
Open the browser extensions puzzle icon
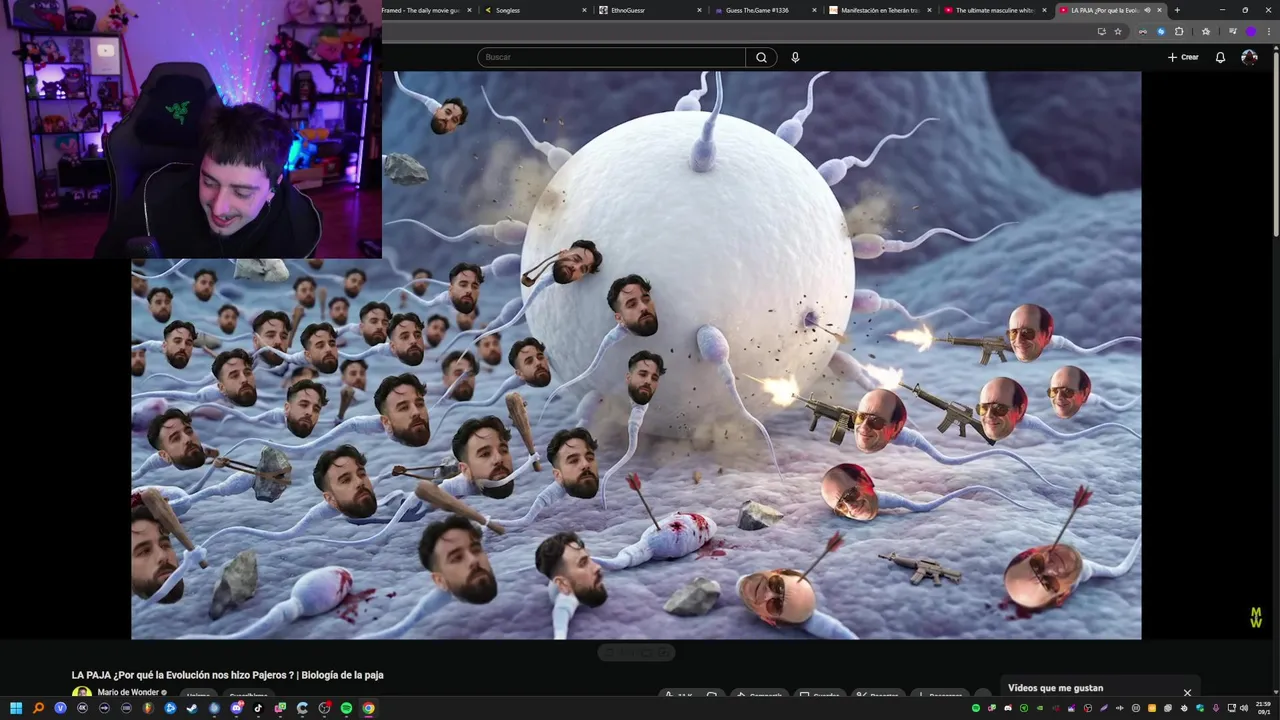point(1179,31)
